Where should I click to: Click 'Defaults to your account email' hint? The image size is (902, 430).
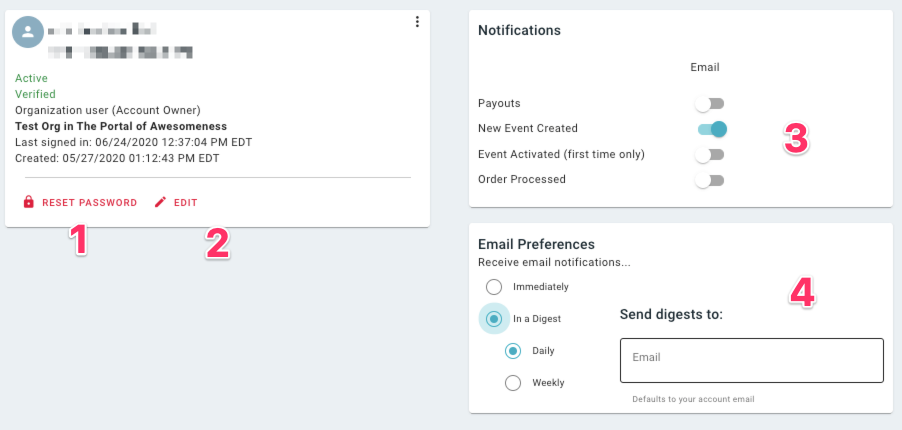point(693,399)
